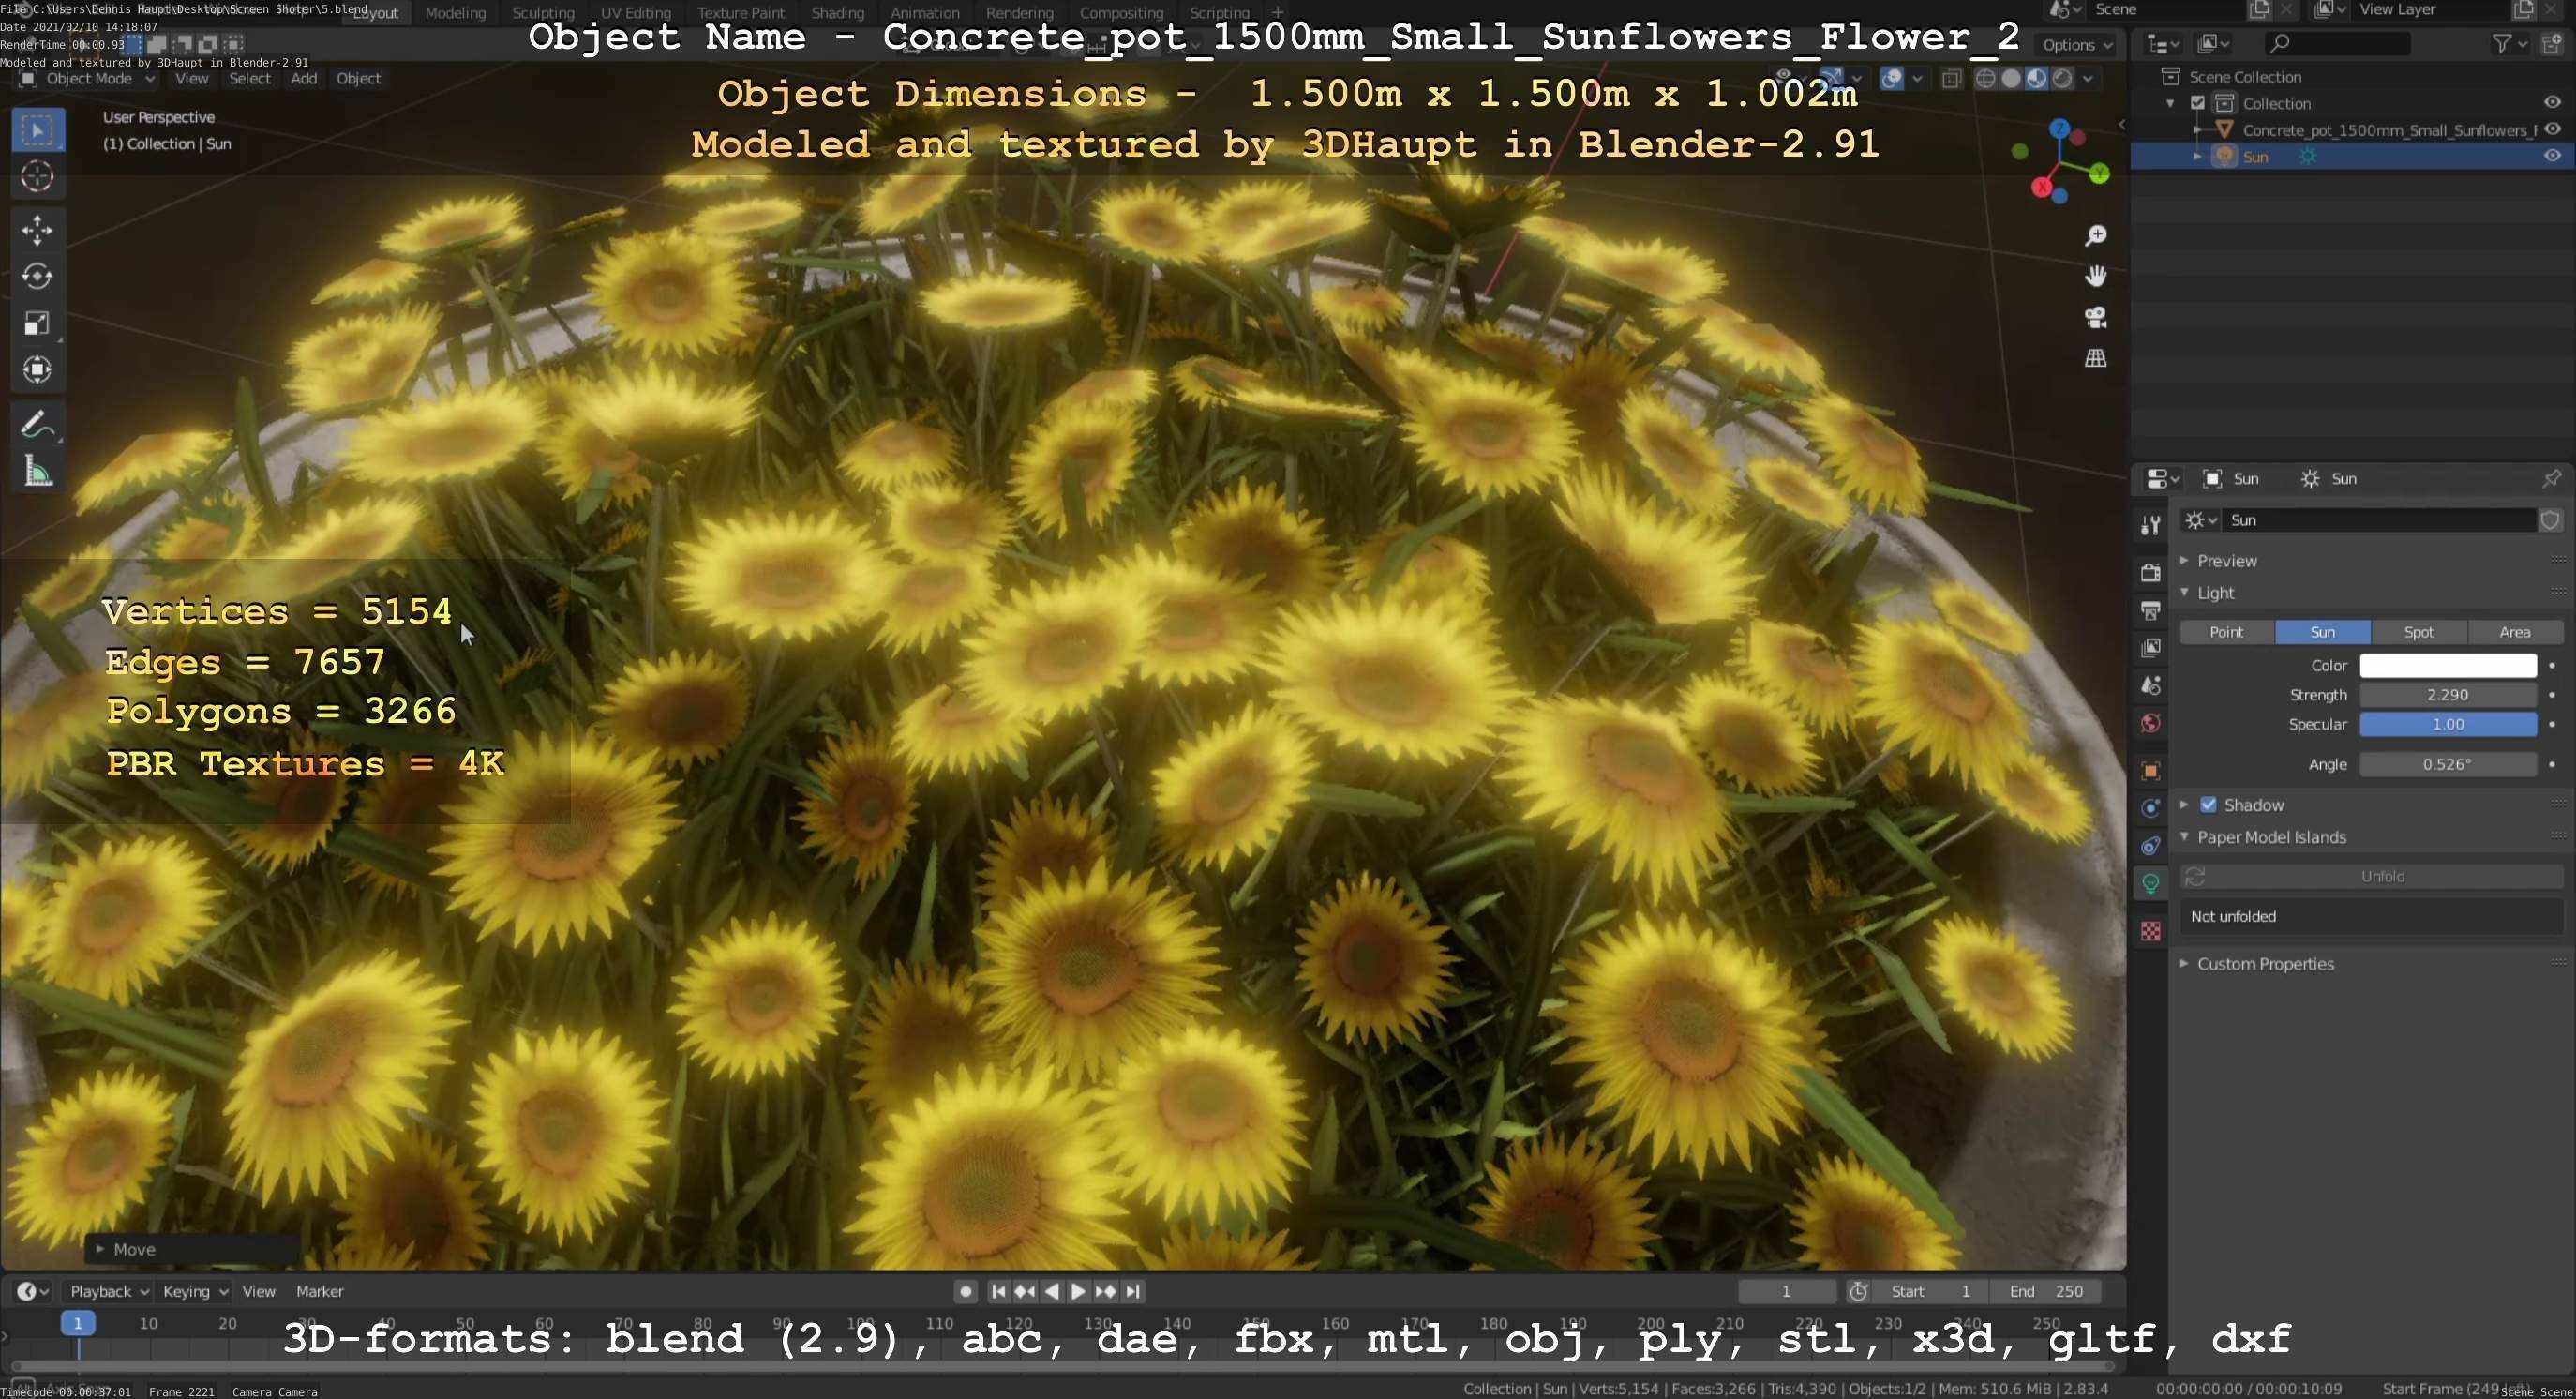Click the play animation button
2576x1399 pixels.
1078,1291
